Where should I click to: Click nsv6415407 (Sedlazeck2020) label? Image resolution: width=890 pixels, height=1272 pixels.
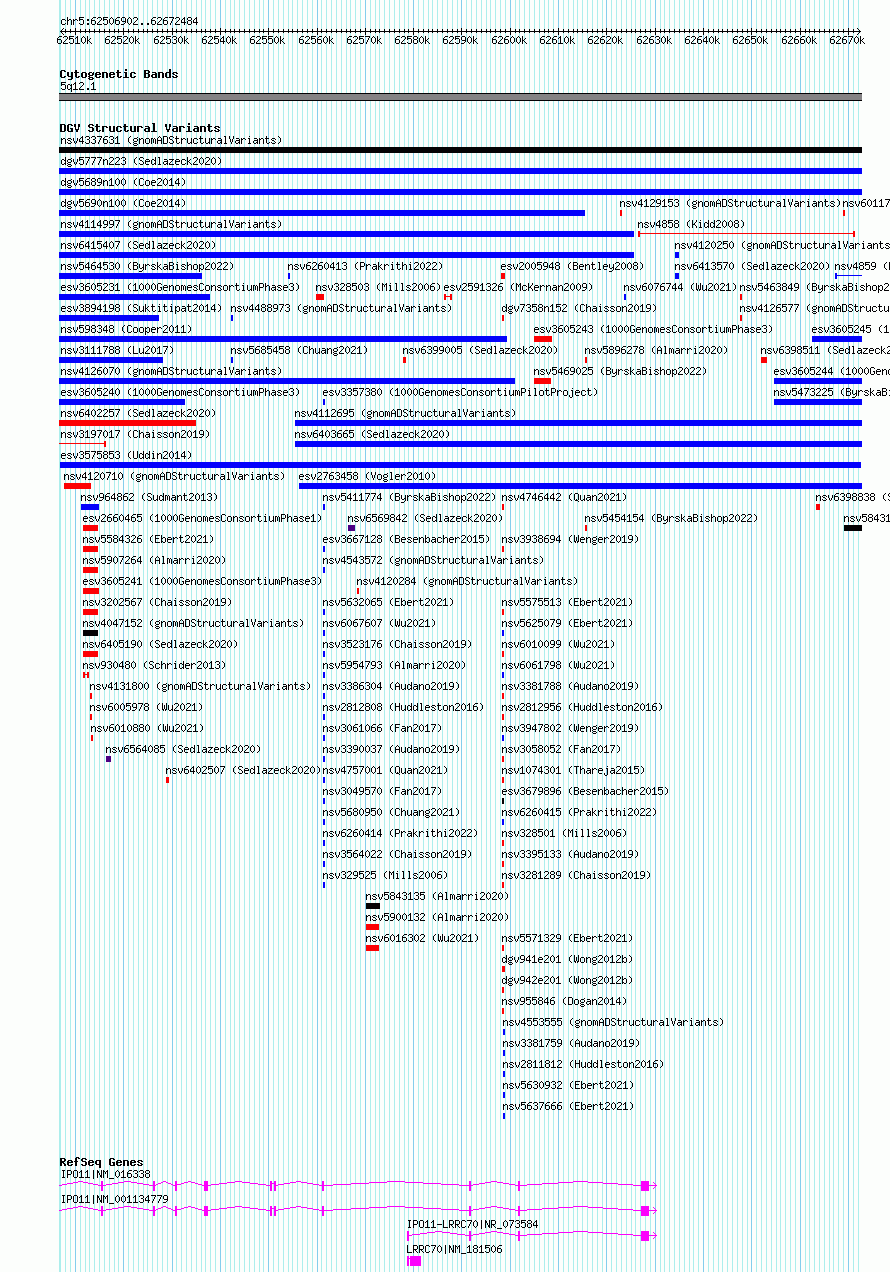138,245
